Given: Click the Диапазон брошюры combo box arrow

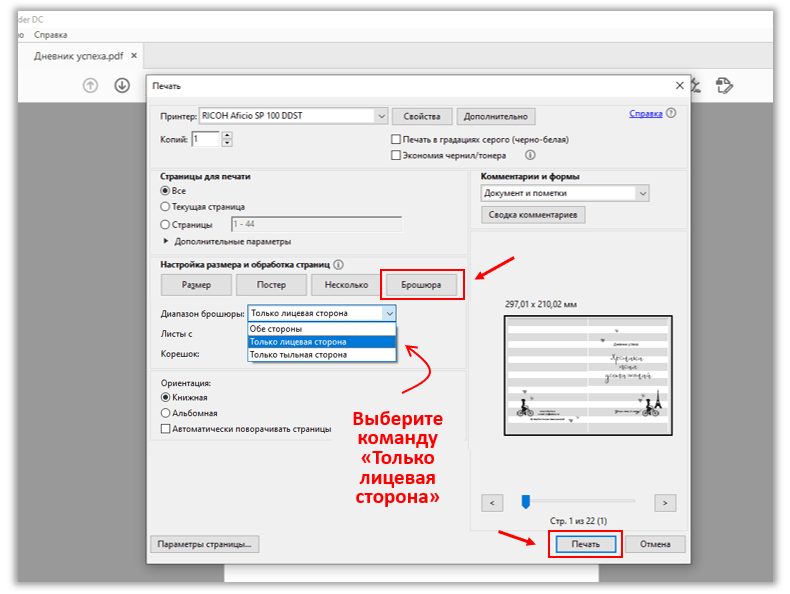Looking at the screenshot, I should click(389, 313).
